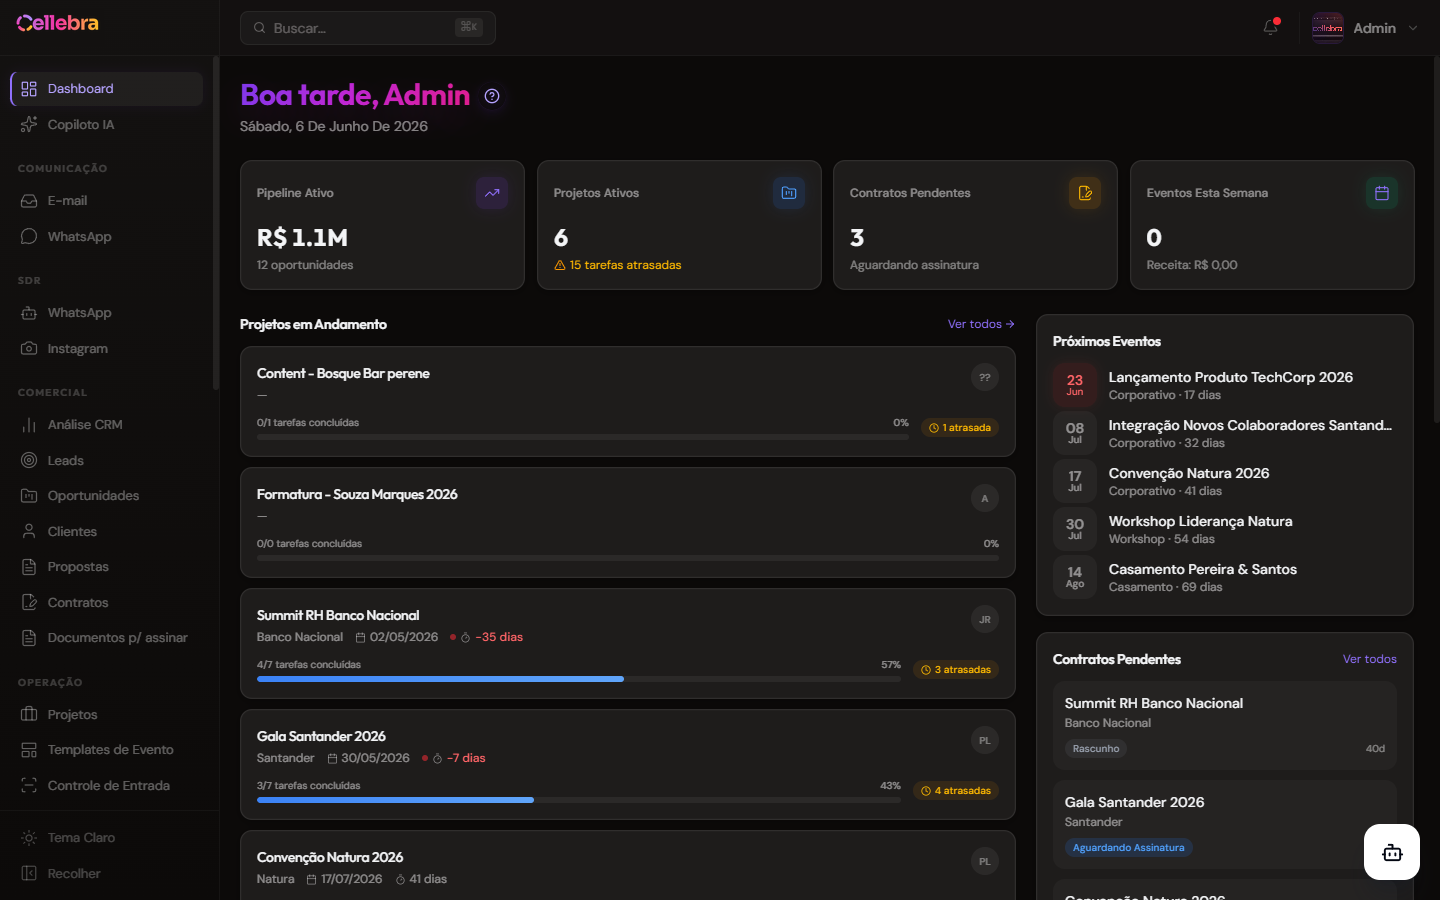Viewport: 1440px width, 900px height.
Task: Click the 4 atrasadas badge
Action: click(x=956, y=791)
